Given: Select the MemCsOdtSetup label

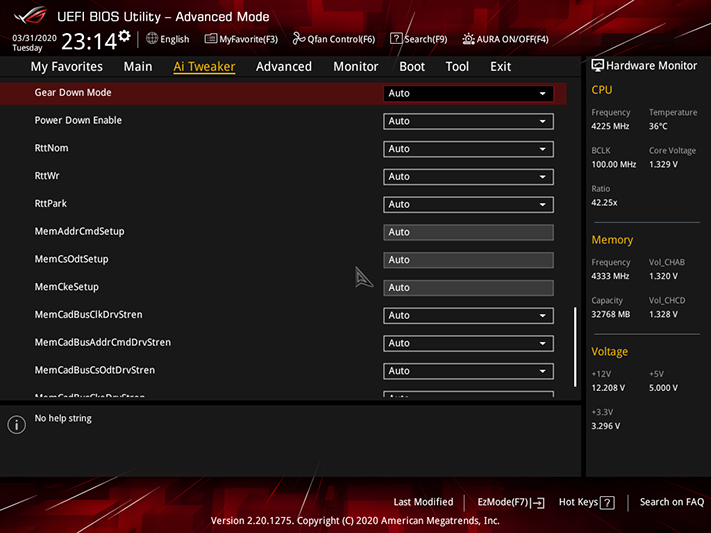Looking at the screenshot, I should 71,259.
